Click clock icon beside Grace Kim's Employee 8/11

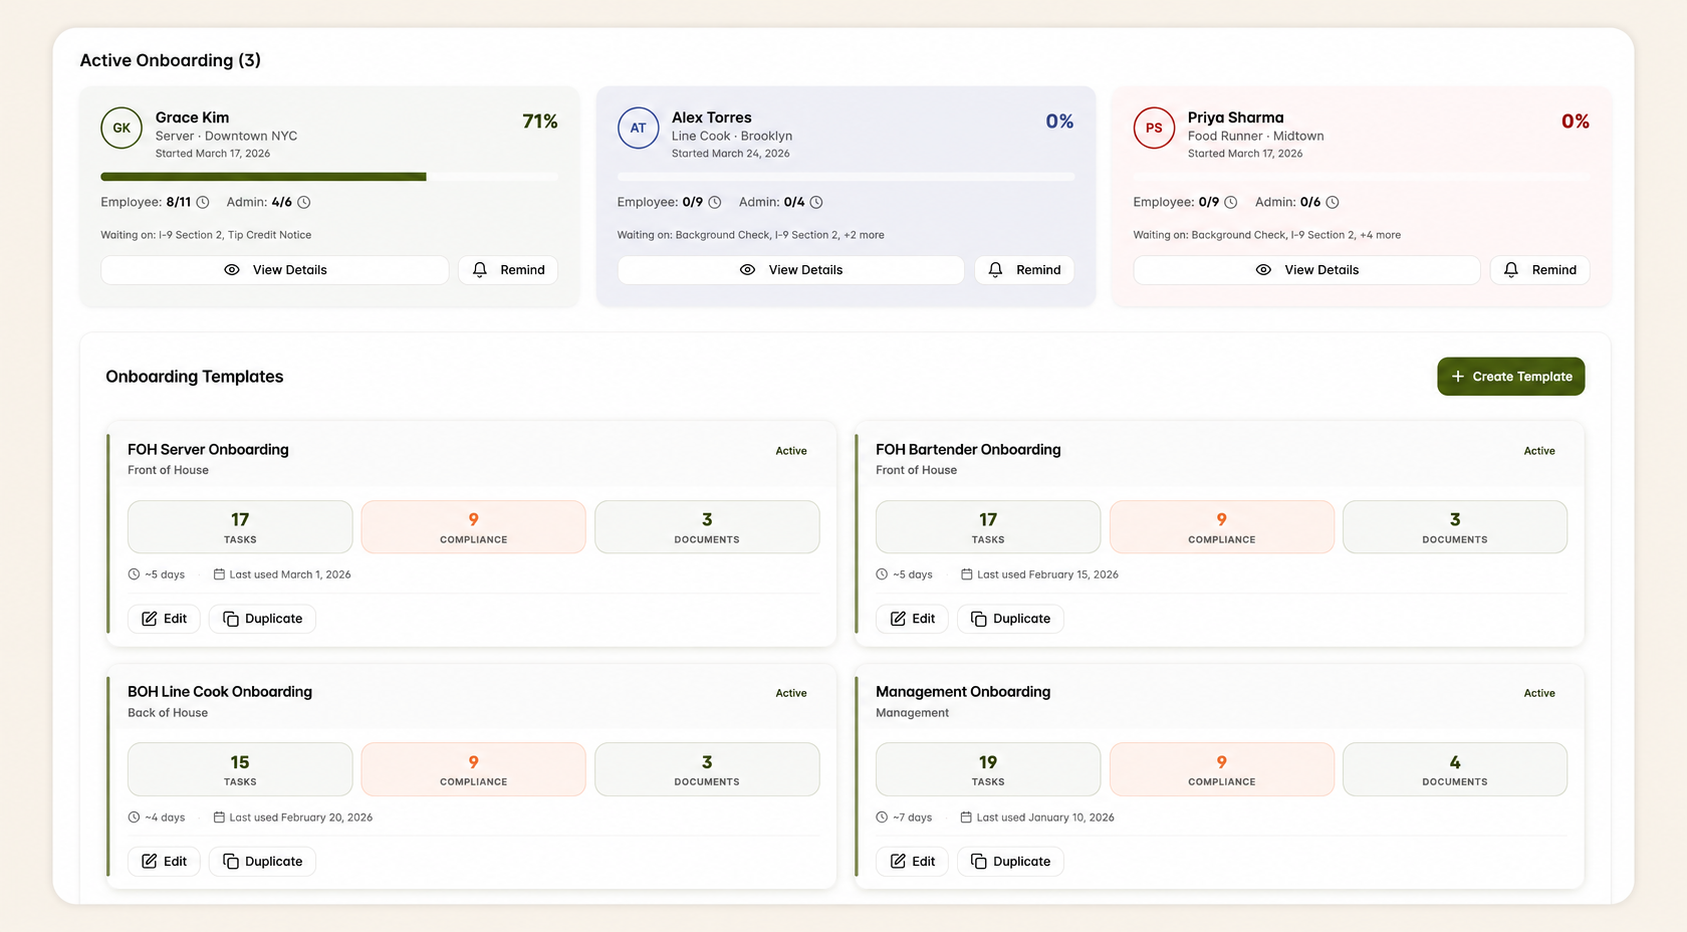tap(203, 202)
